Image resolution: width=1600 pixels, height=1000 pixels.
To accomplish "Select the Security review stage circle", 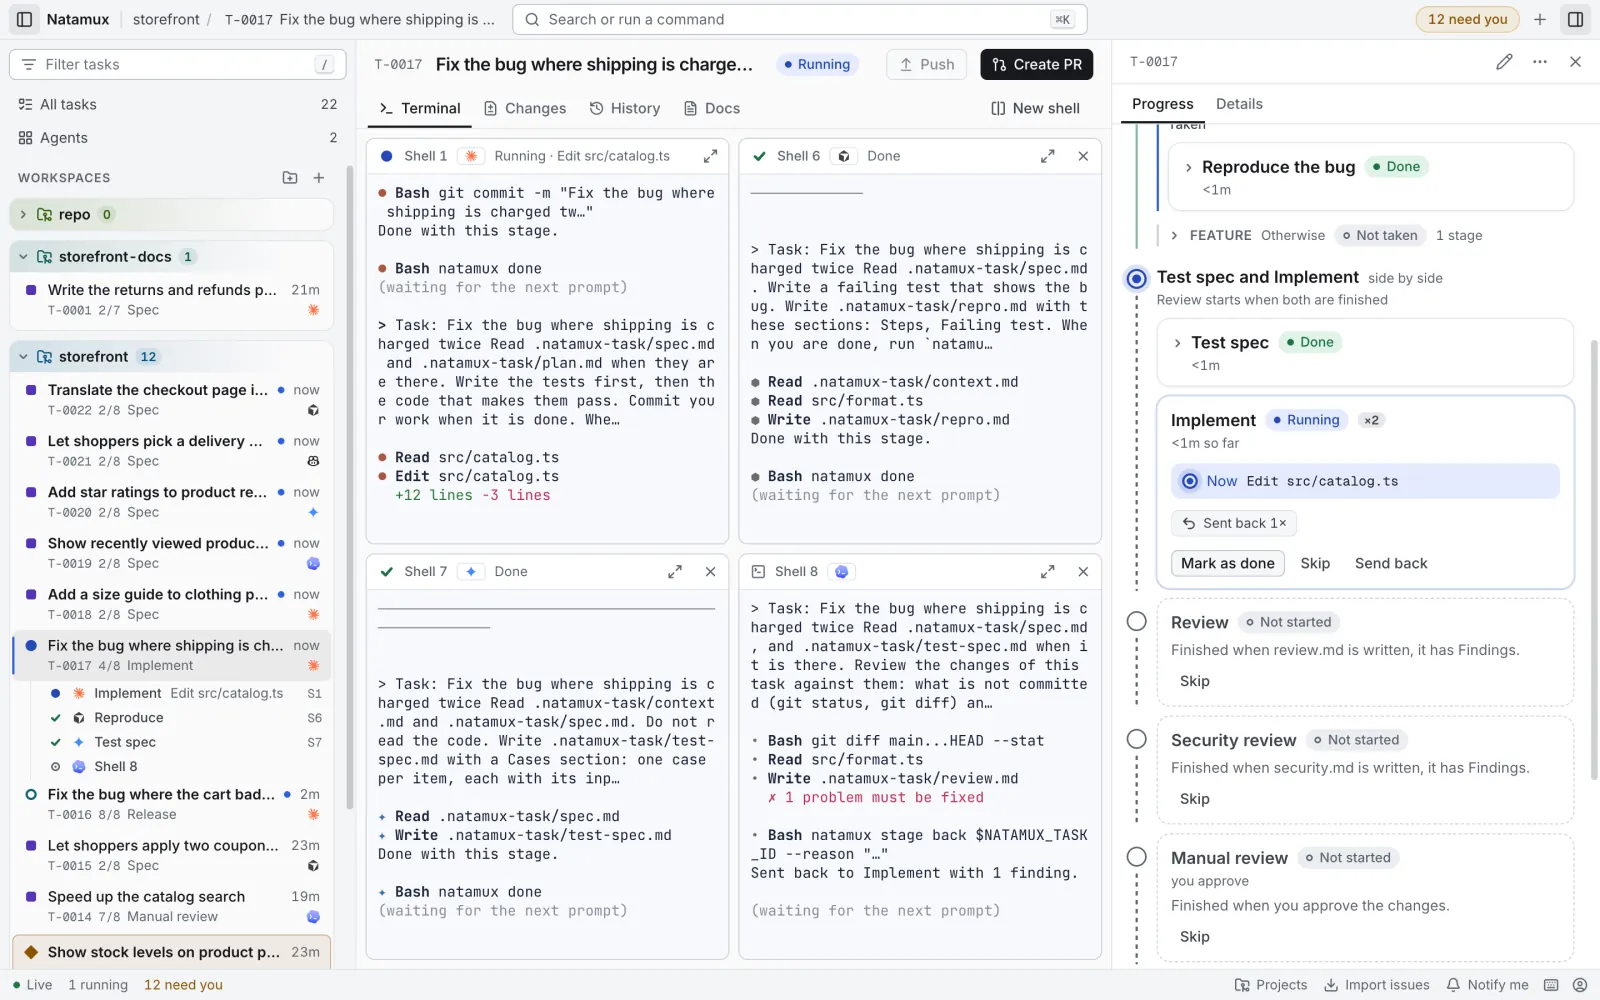I will [1137, 739].
